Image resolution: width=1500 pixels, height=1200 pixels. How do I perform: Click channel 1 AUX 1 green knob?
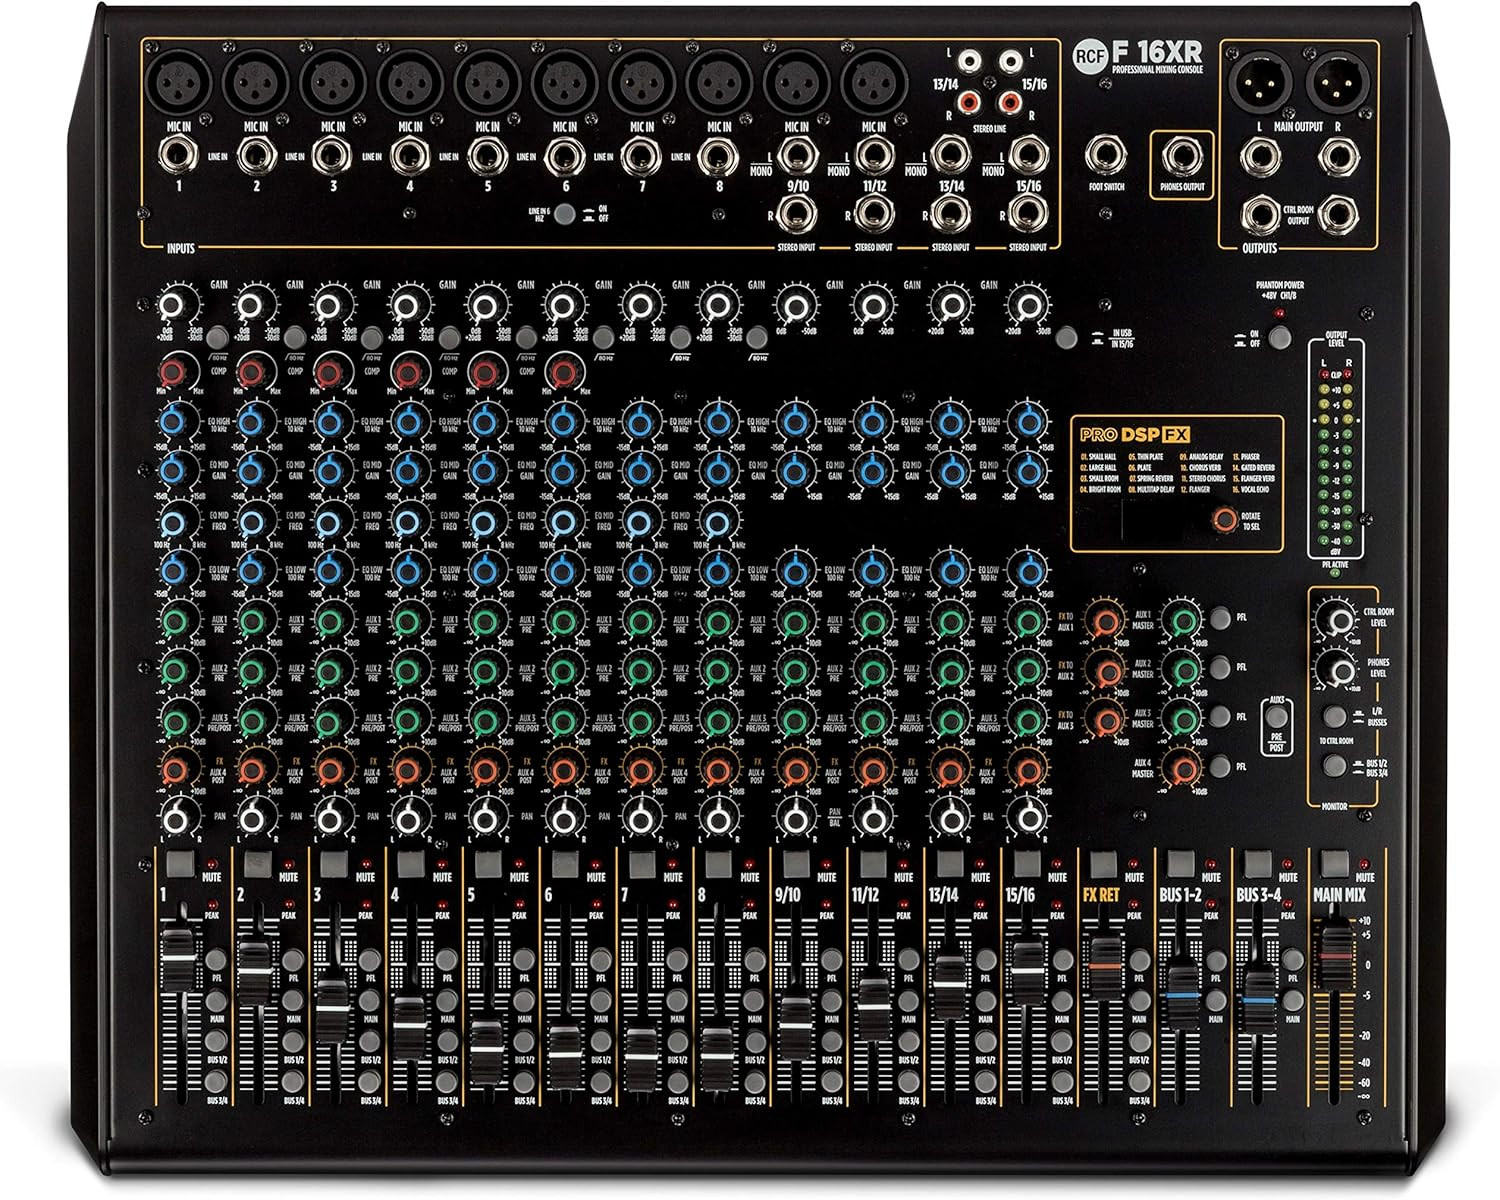175,622
